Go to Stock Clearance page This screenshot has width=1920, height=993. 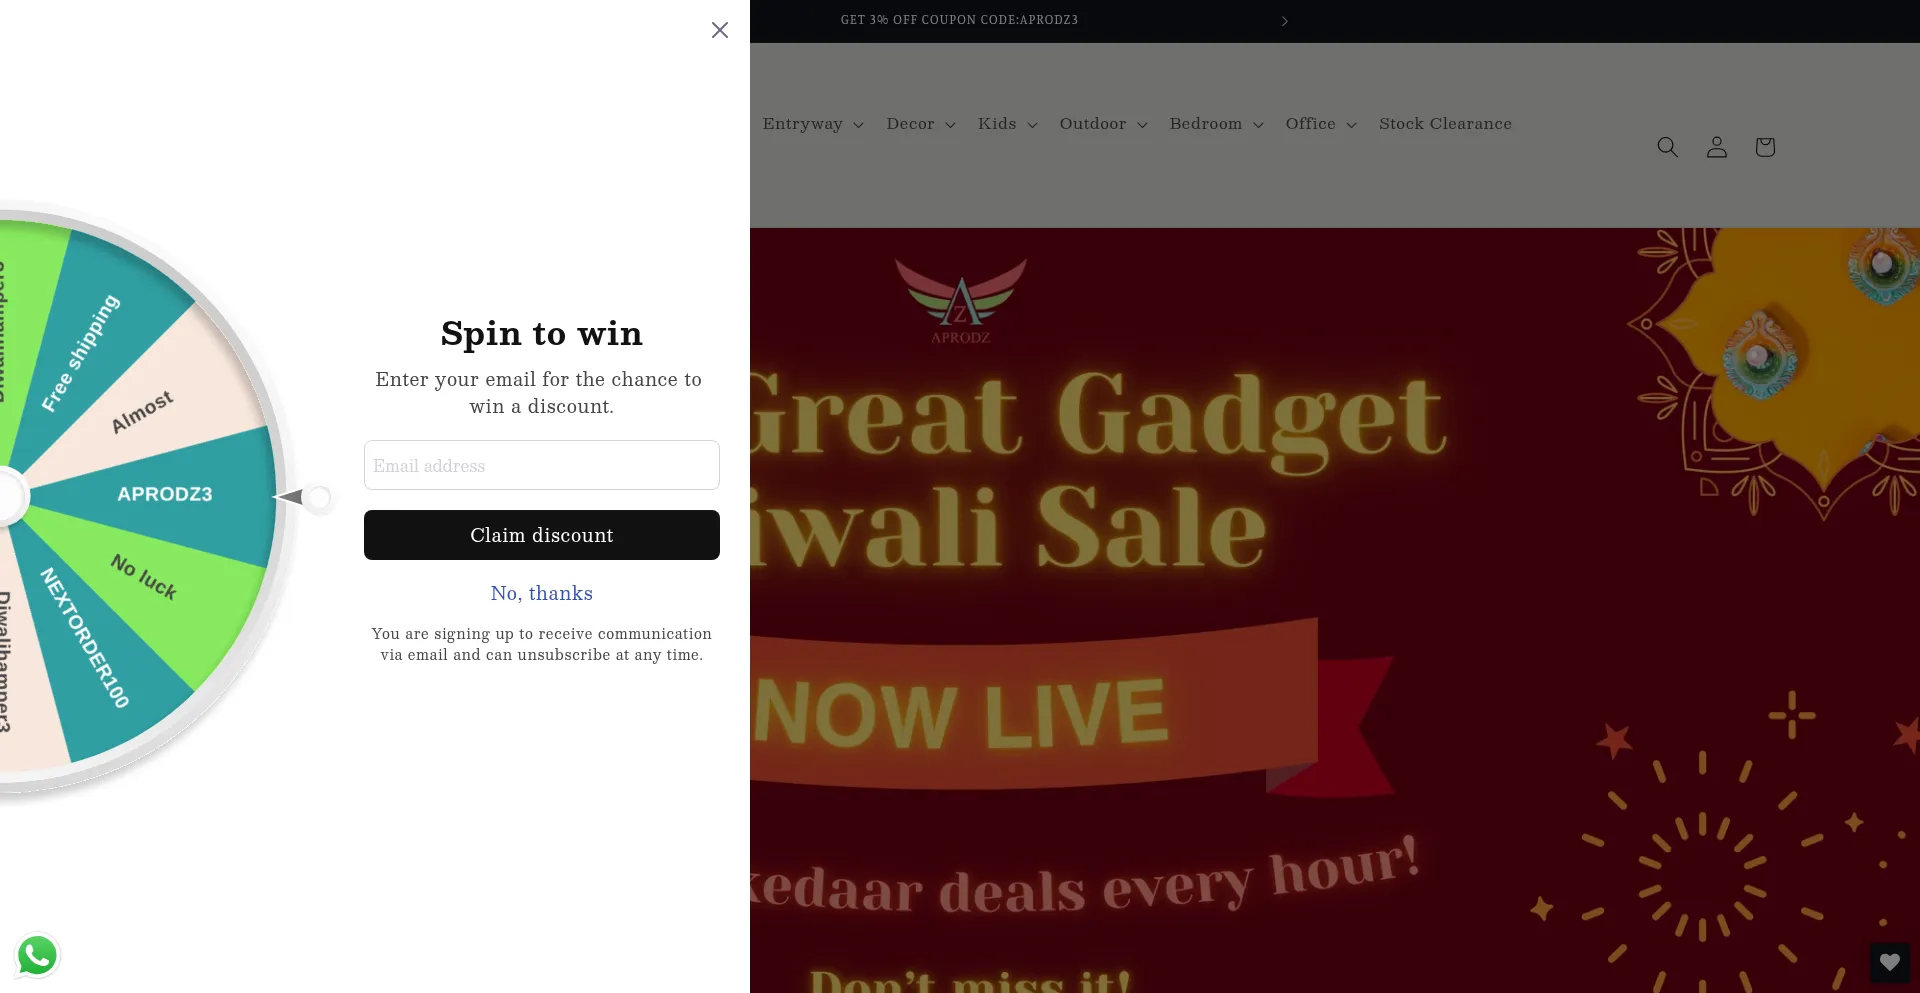point(1445,124)
